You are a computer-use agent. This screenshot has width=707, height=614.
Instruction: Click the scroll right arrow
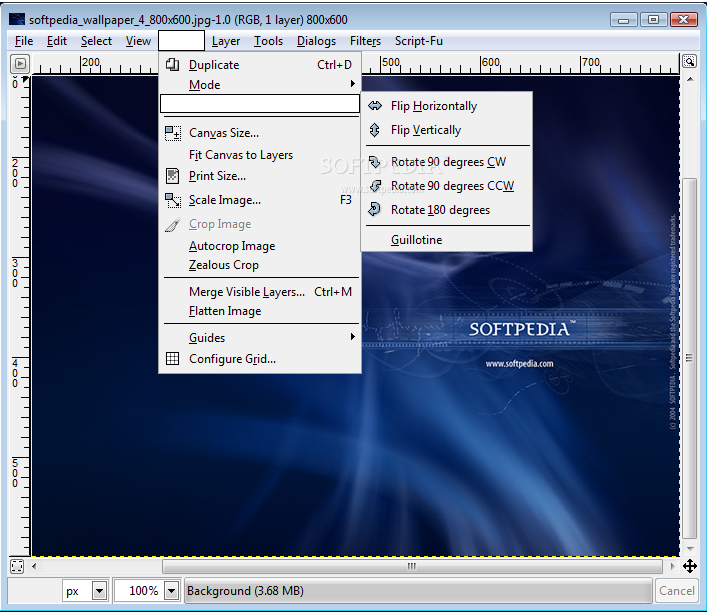tap(673, 566)
